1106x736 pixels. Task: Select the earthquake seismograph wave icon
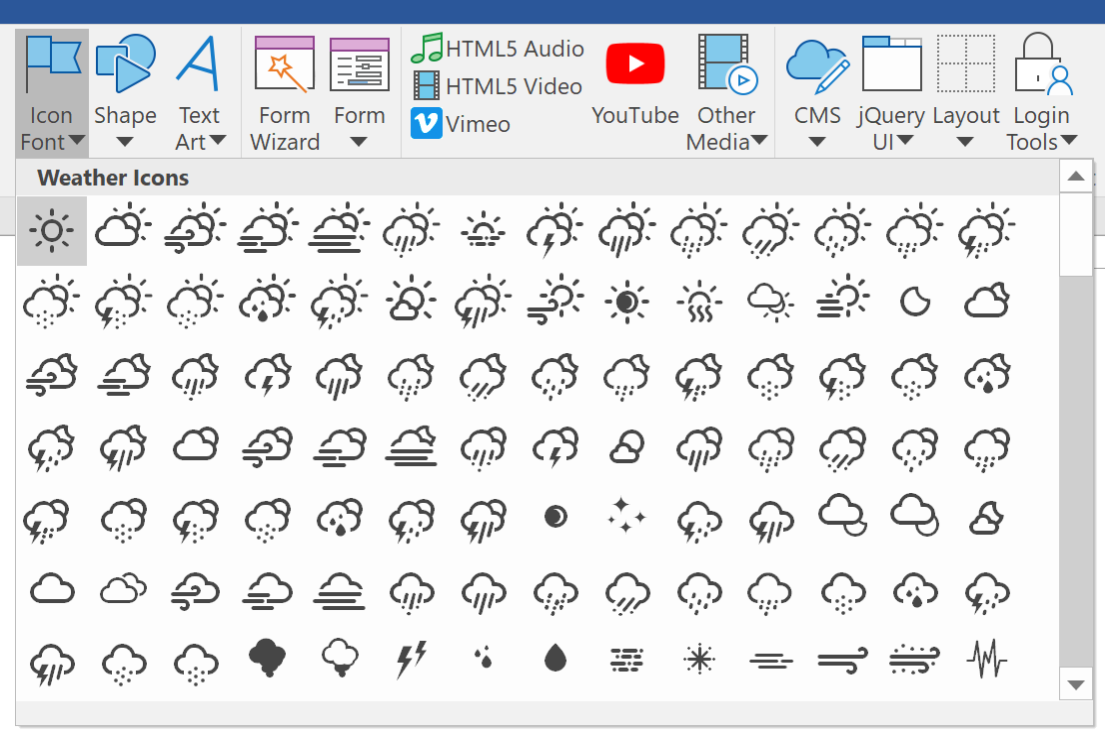(987, 658)
